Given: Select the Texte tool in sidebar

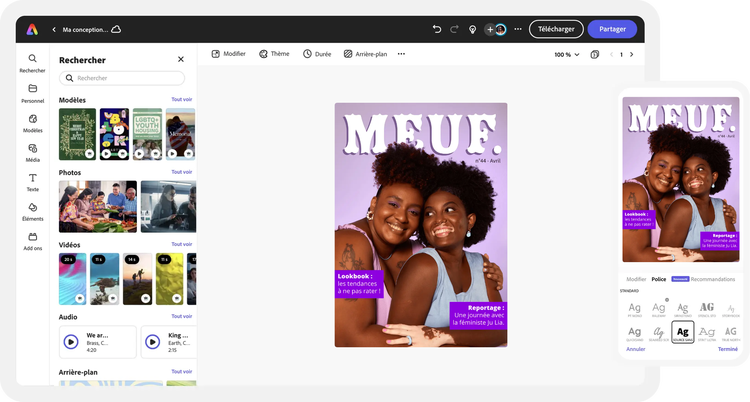Looking at the screenshot, I should (x=33, y=182).
